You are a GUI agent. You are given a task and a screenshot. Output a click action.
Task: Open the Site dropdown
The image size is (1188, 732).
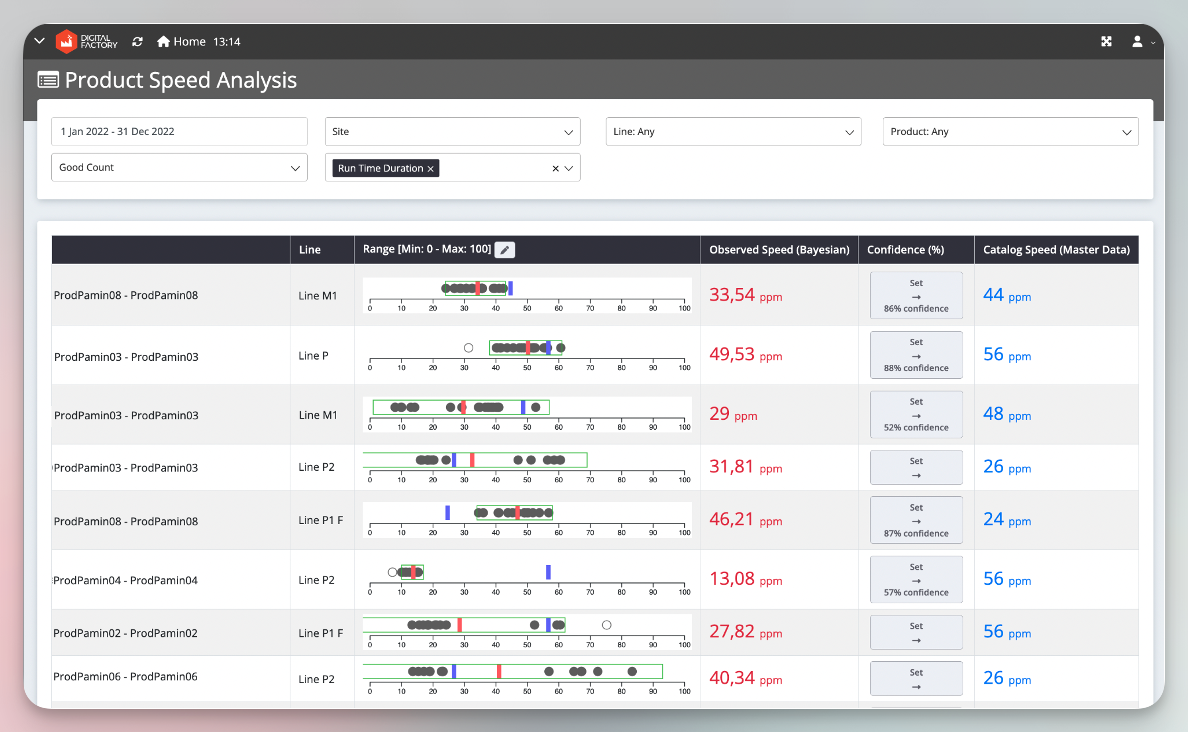[x=452, y=132]
